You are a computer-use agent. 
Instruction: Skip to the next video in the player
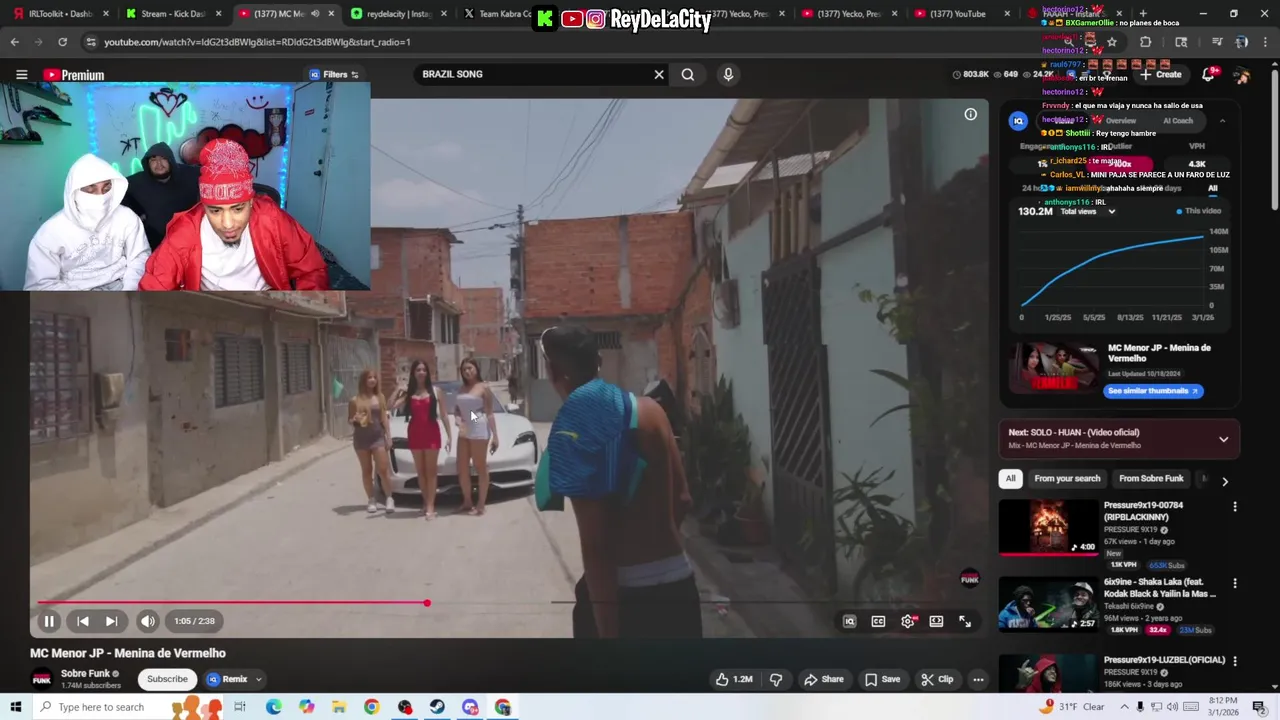[111, 621]
